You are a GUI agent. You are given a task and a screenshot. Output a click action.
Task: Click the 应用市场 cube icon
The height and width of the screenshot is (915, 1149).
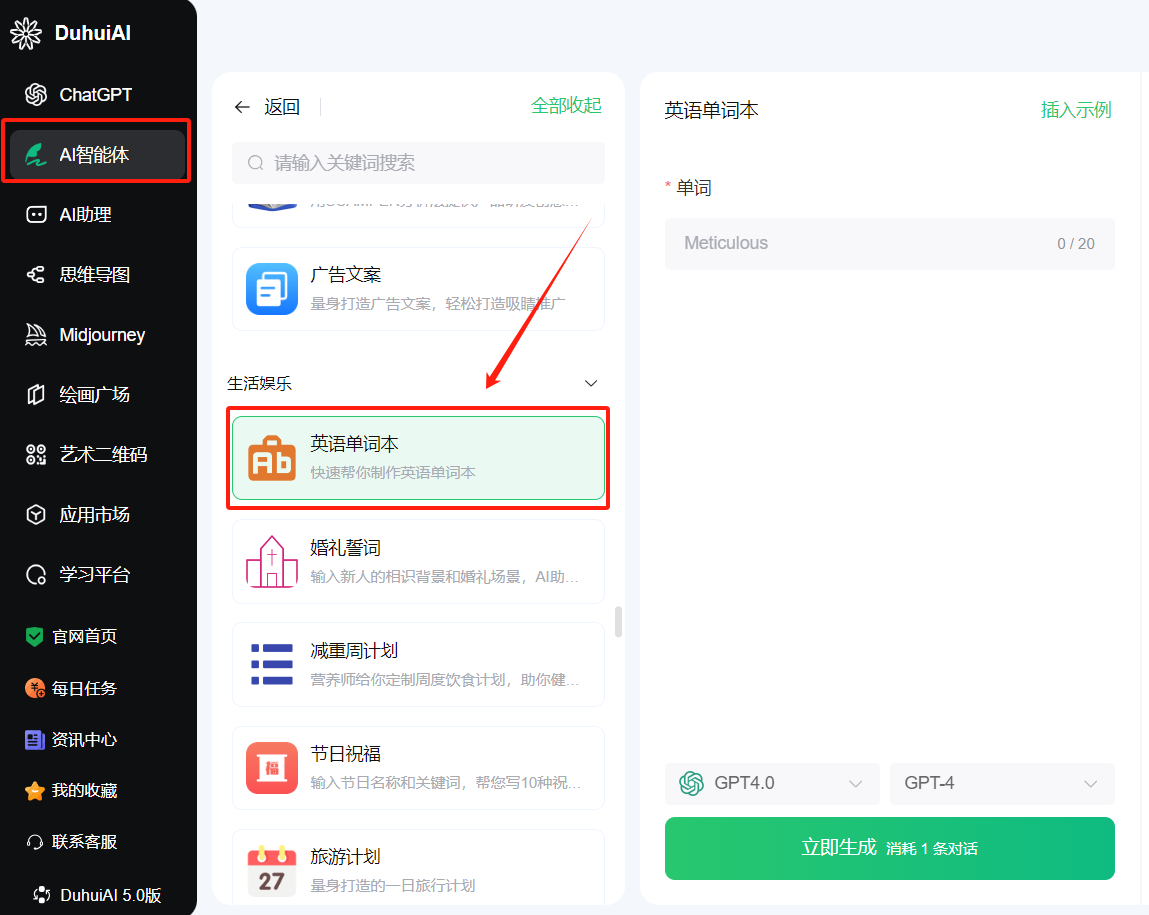click(36, 515)
